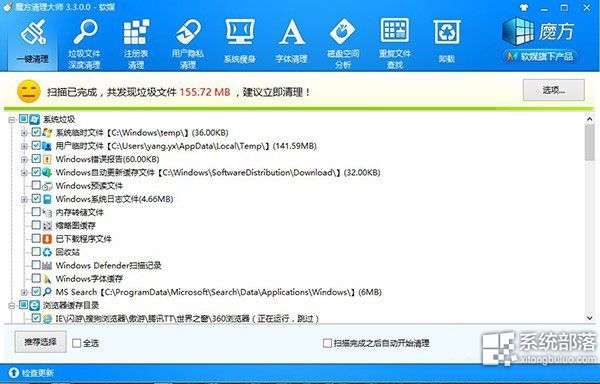Check the 内存转储文件 checkbox
This screenshot has height=384, width=600.
point(36,212)
